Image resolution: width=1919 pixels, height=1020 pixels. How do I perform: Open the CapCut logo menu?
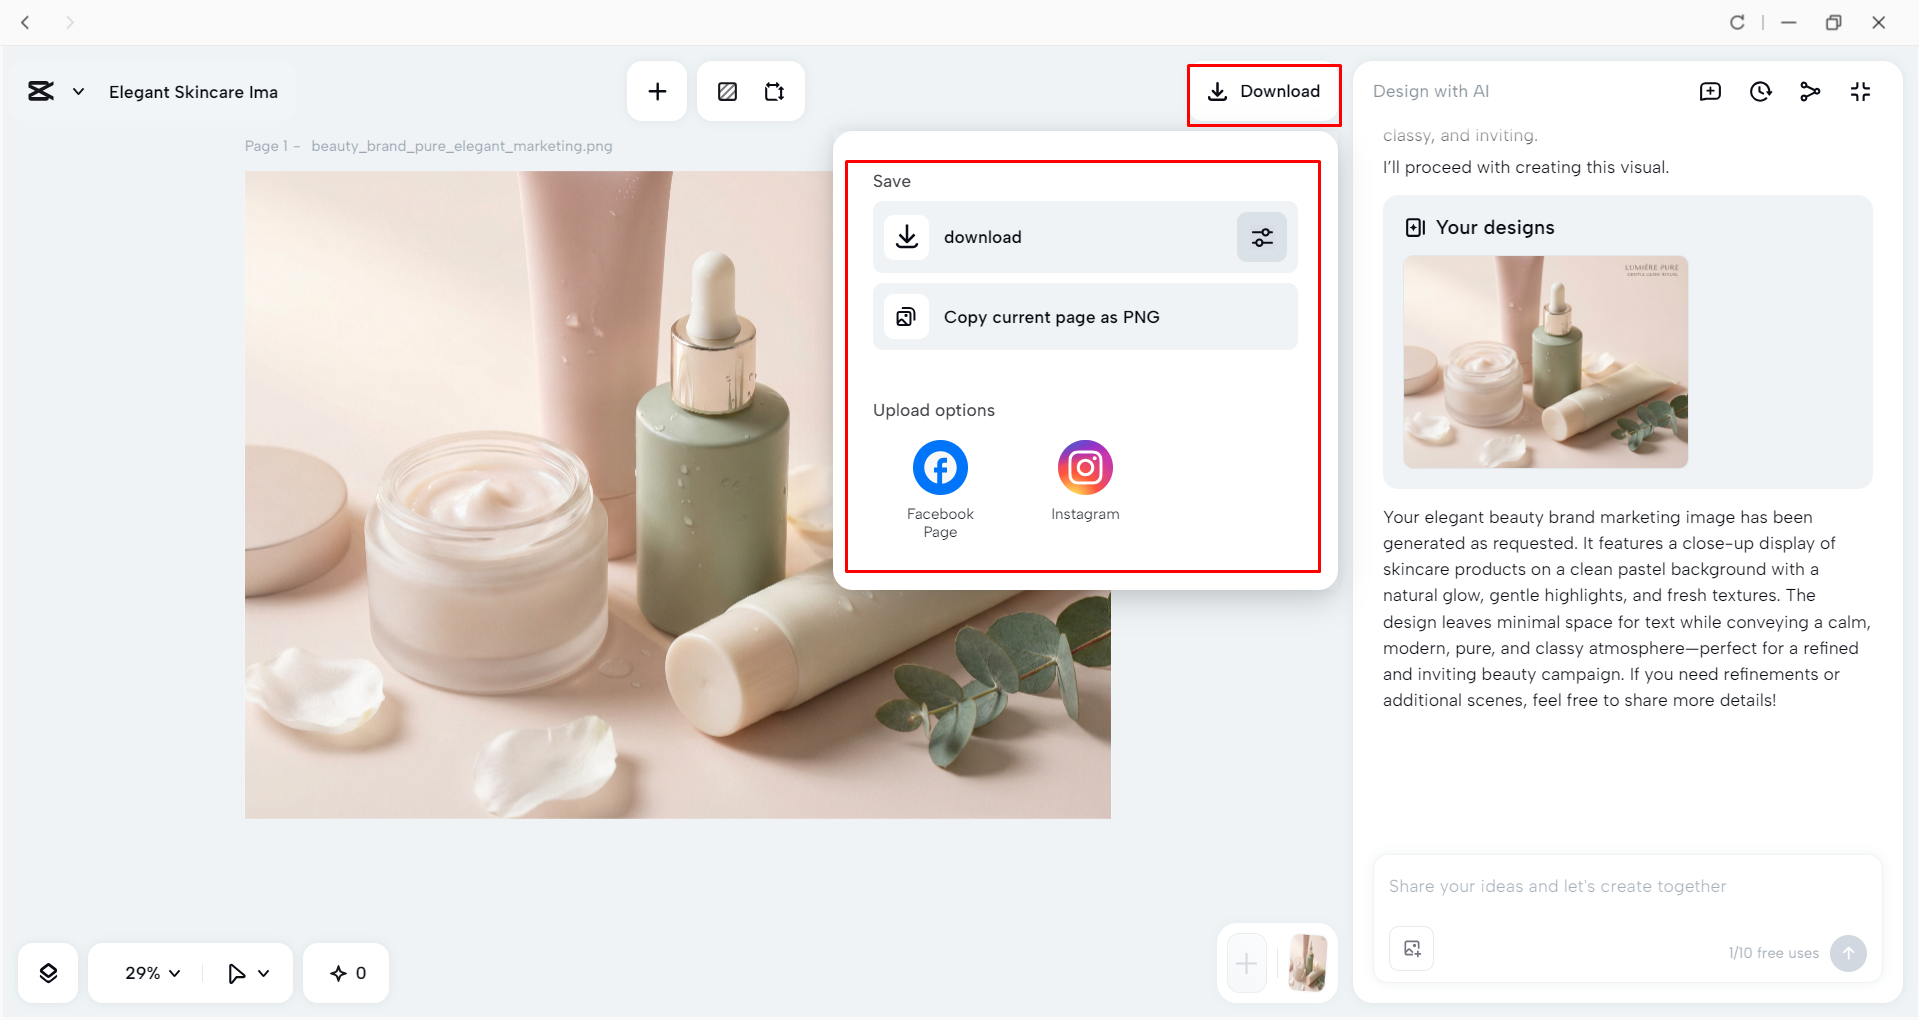[x=41, y=92]
